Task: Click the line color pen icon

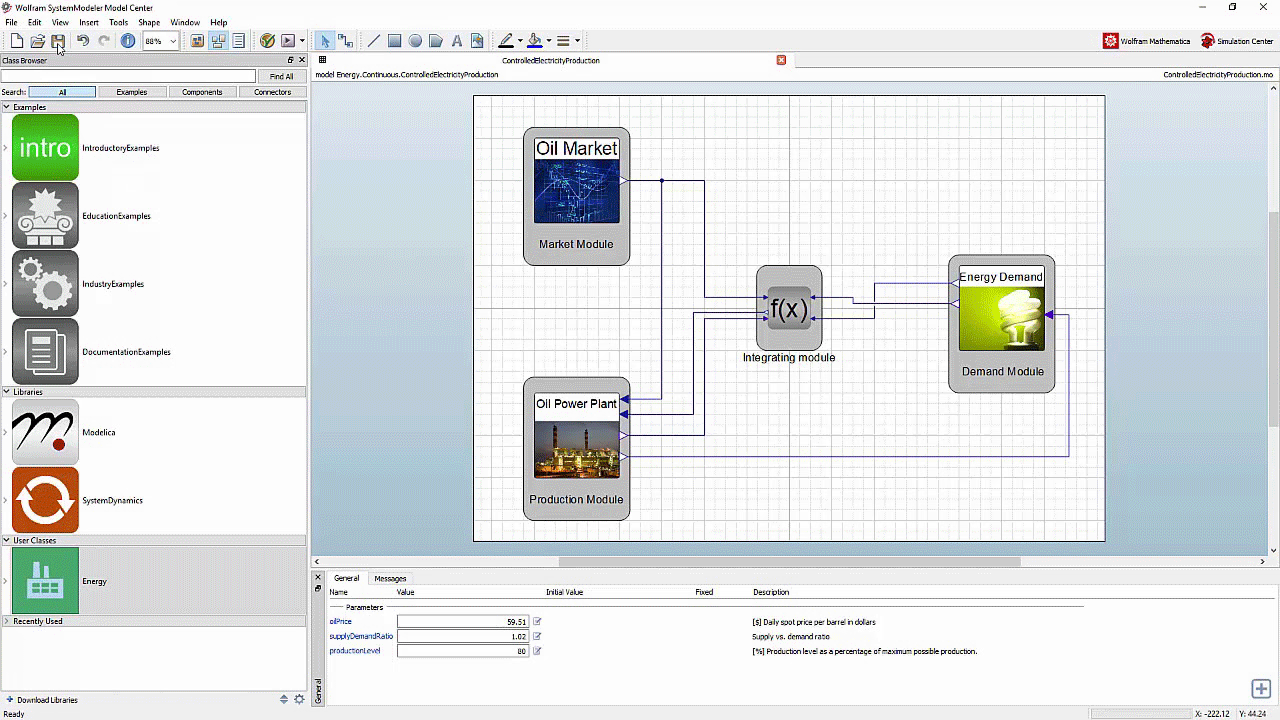Action: click(506, 41)
